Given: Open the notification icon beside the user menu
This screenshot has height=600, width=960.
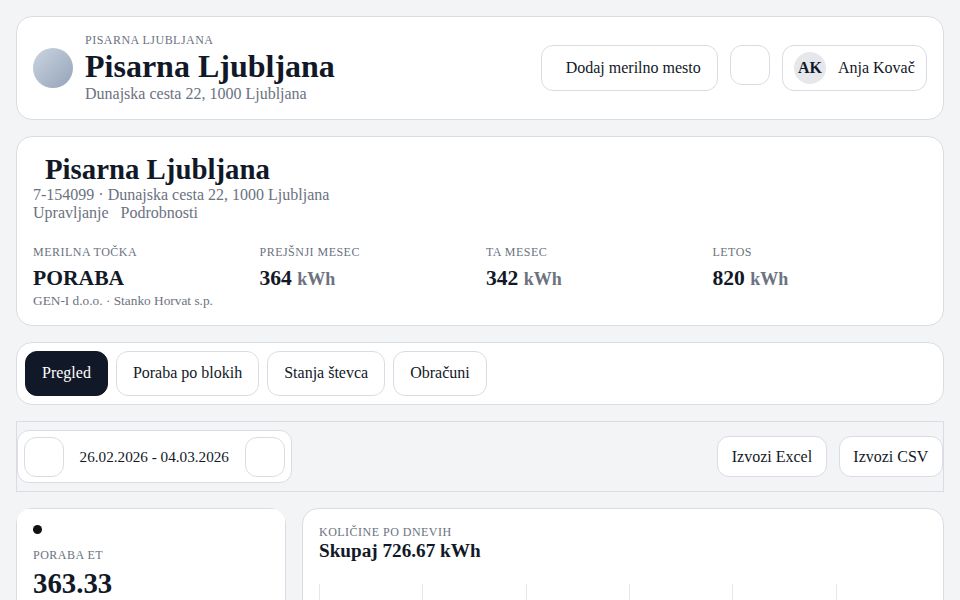Looking at the screenshot, I should click(x=749, y=68).
